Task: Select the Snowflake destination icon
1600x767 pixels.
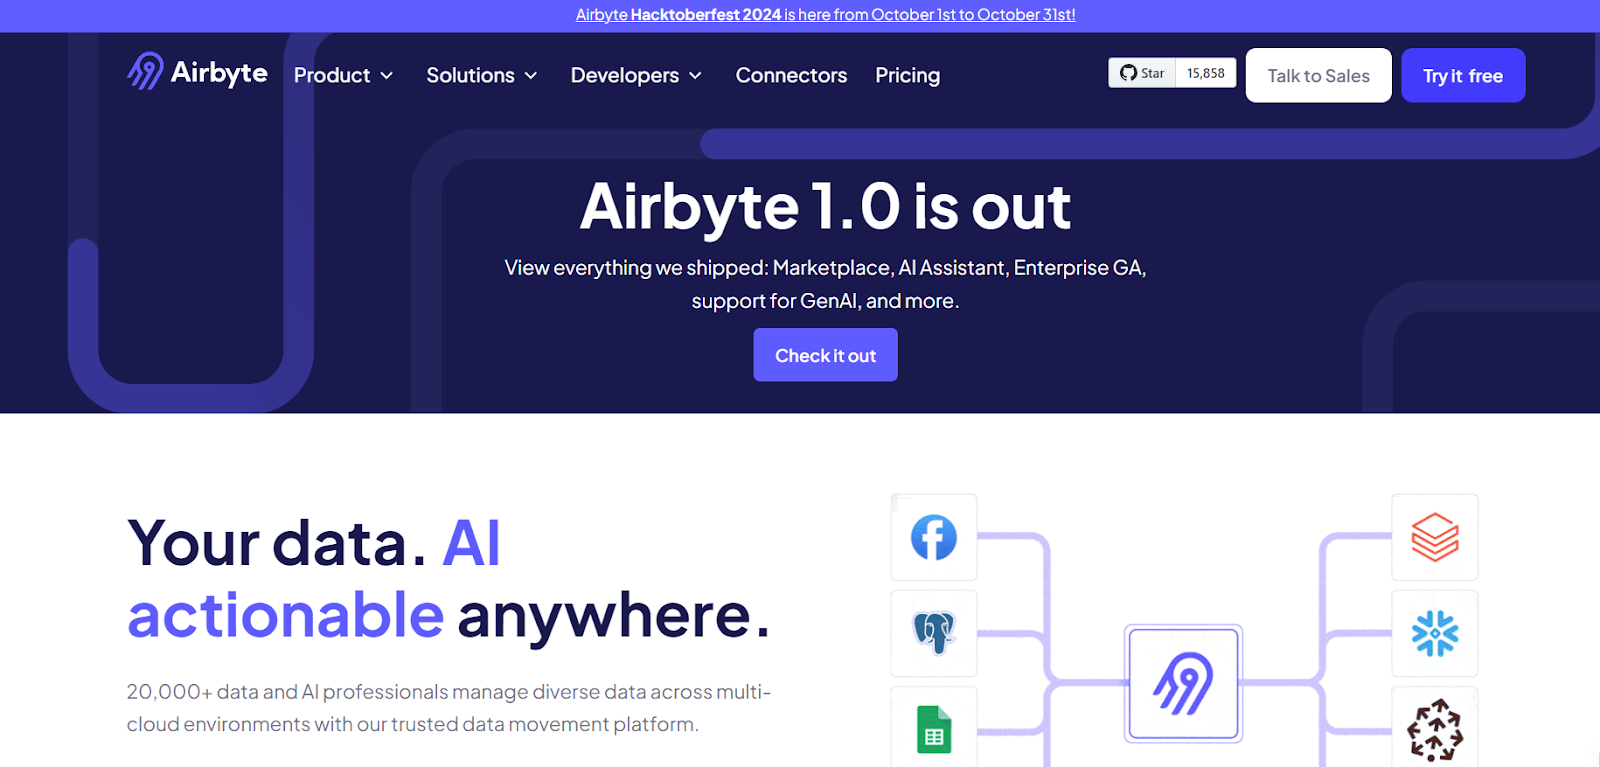Action: click(1435, 633)
